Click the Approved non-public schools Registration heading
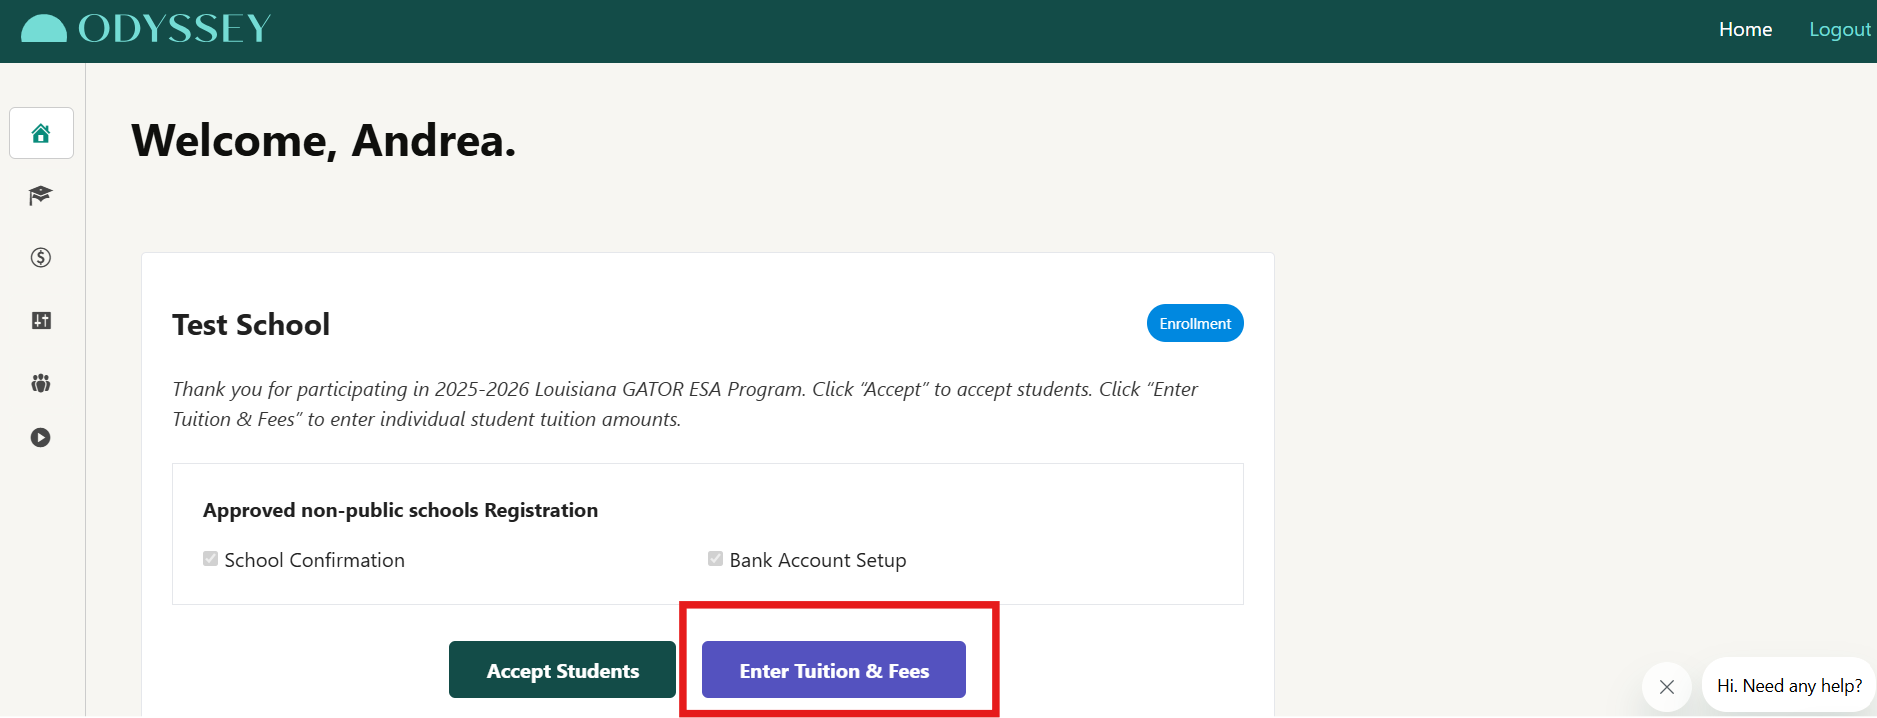Image resolution: width=1877 pixels, height=718 pixels. (400, 510)
